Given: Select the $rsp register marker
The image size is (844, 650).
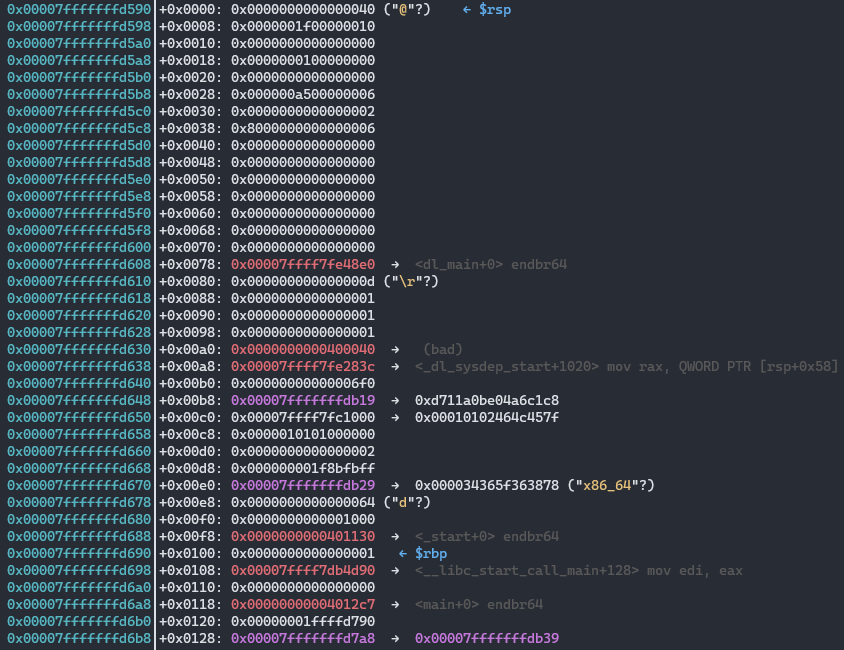Looking at the screenshot, I should point(495,9).
